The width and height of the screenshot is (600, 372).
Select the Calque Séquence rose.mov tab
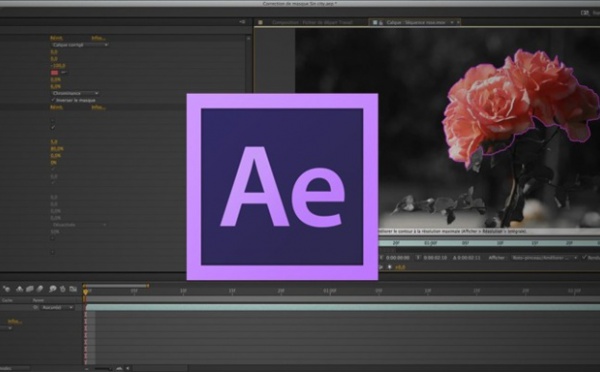pyautogui.click(x=416, y=23)
